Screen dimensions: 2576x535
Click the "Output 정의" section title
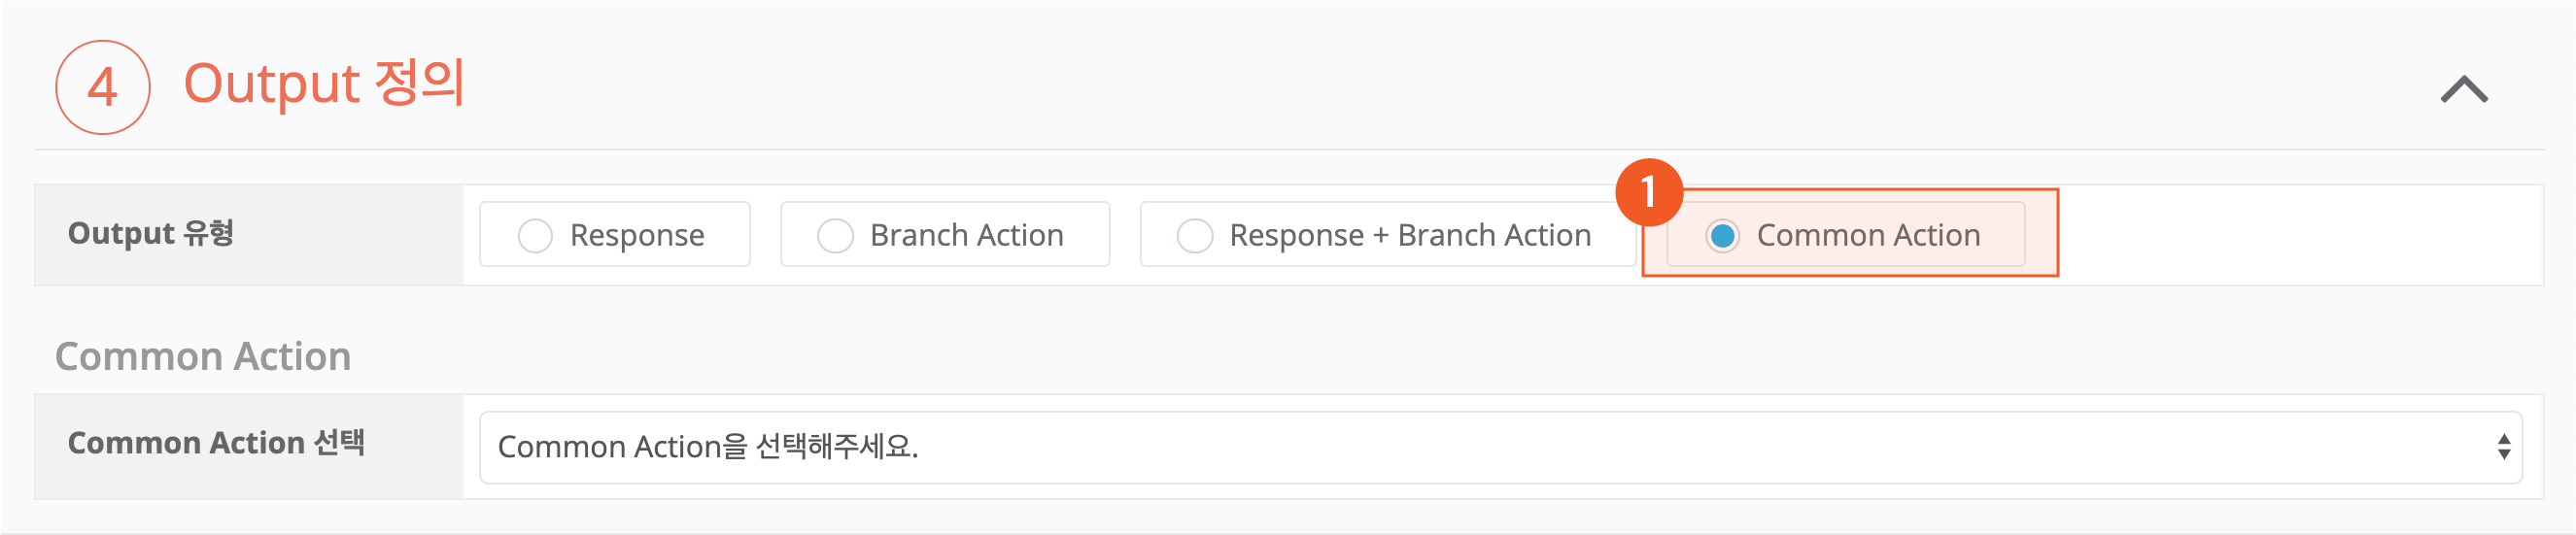pos(324,83)
